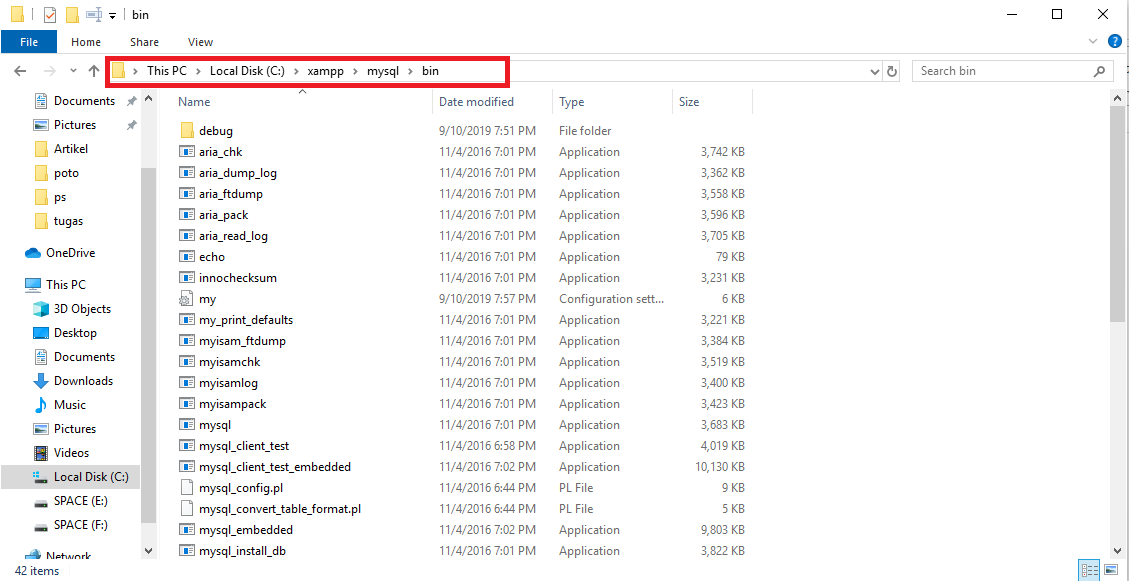Open the address bar history dropdown
The height and width of the screenshot is (581, 1129).
[x=875, y=71]
